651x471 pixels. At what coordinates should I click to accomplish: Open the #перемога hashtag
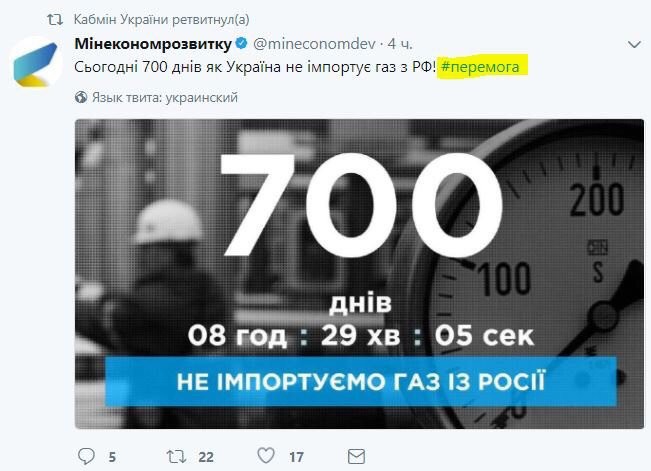point(480,66)
